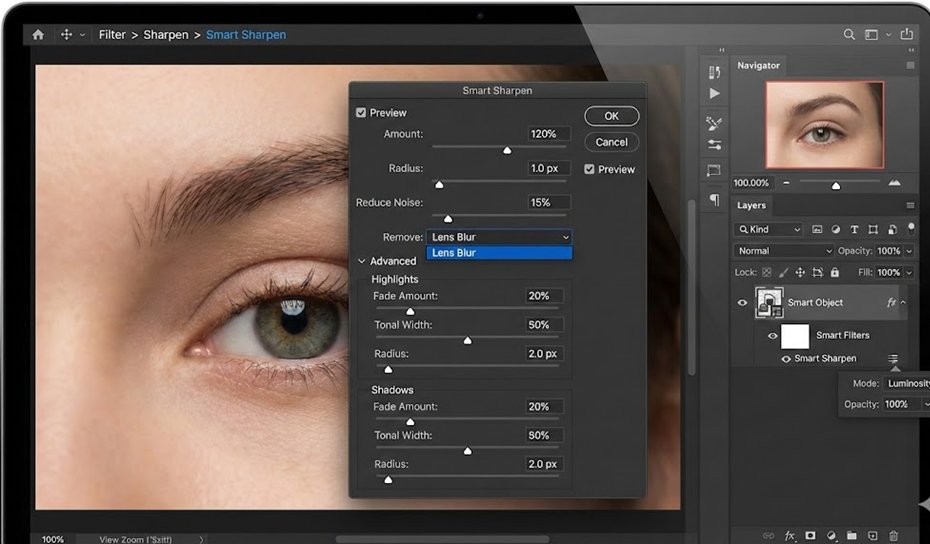Select the Move tool icon in the top bar

[66, 35]
